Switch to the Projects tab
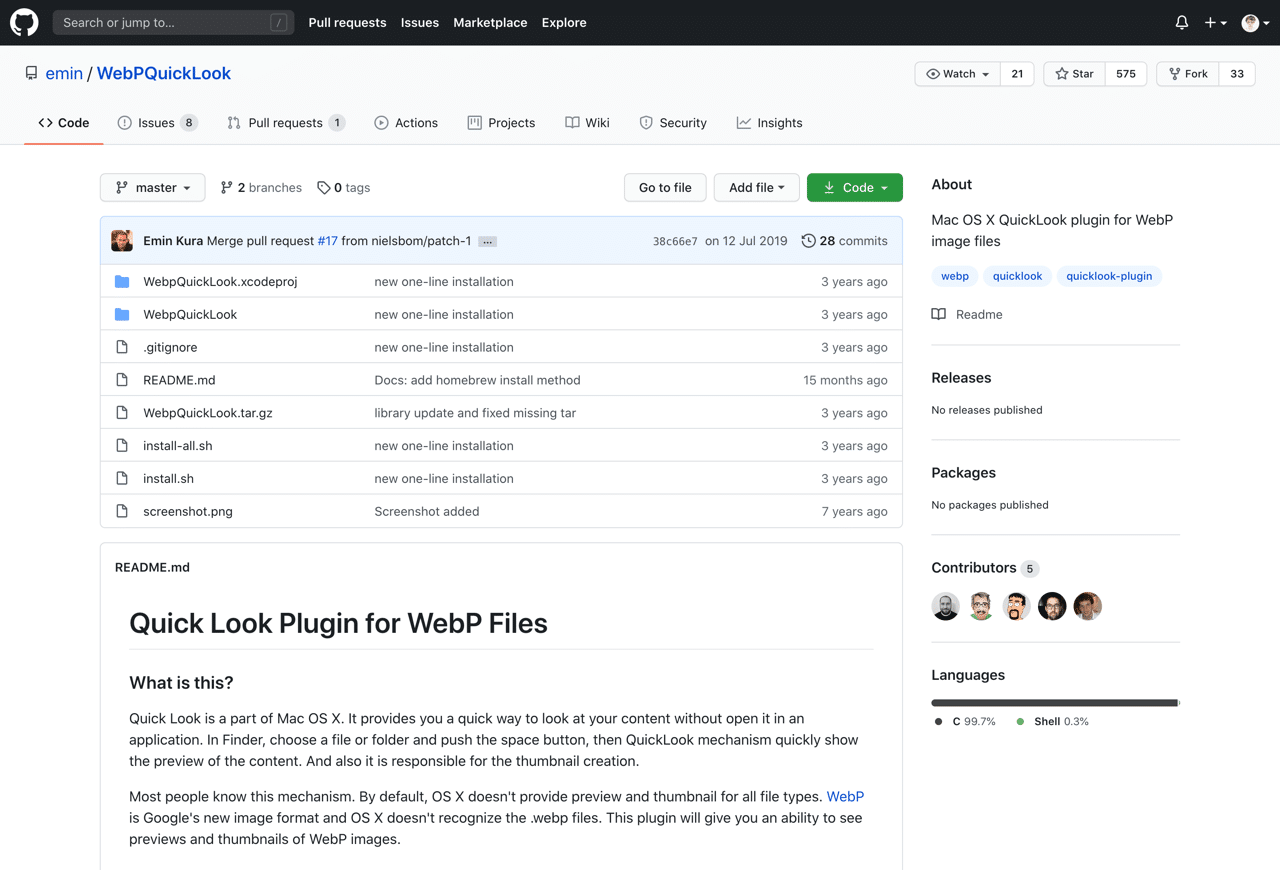 [501, 123]
